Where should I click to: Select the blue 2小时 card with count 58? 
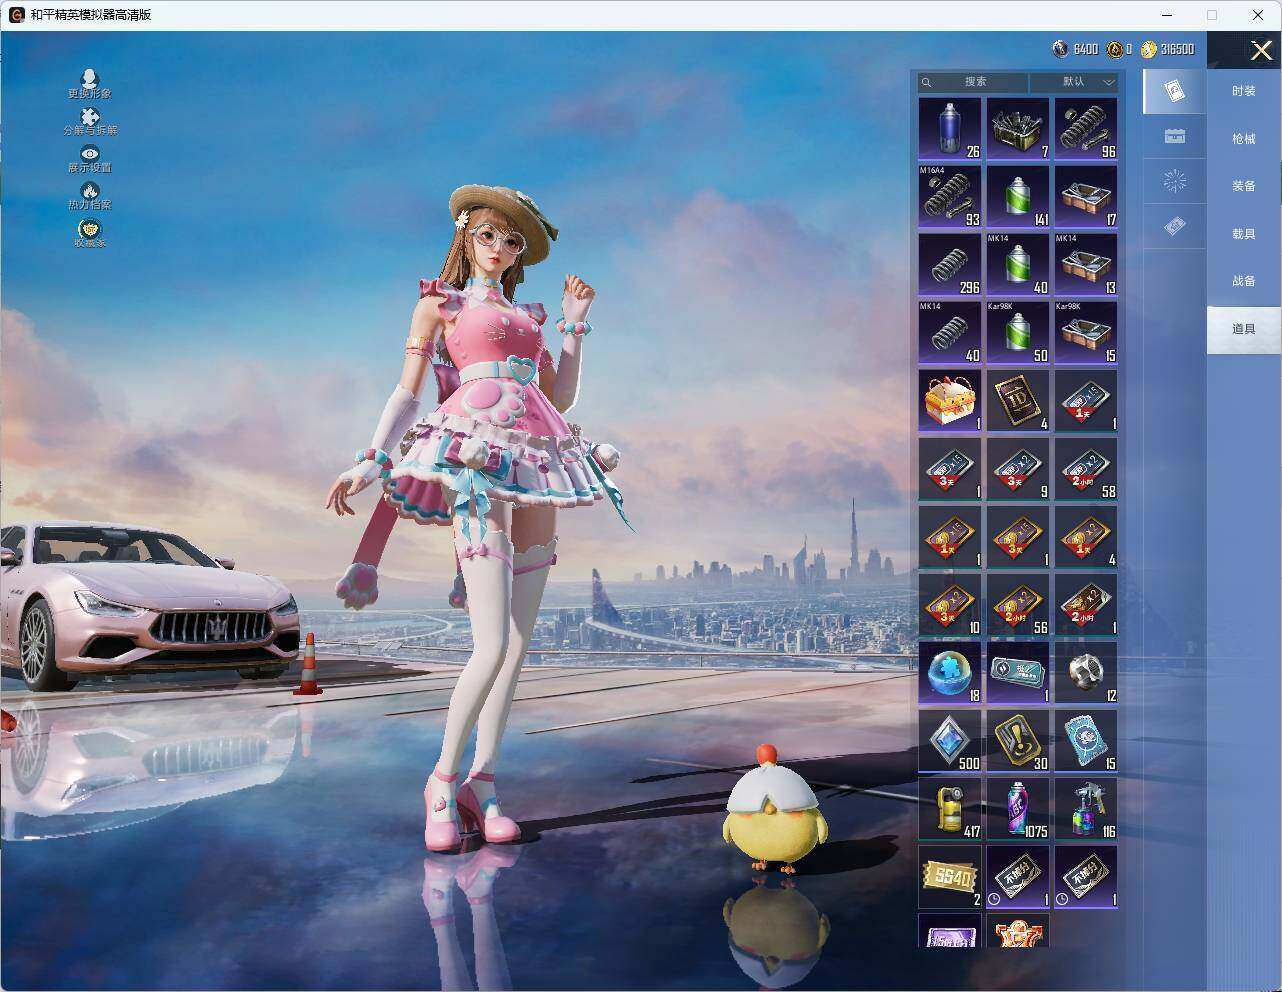pos(1086,469)
